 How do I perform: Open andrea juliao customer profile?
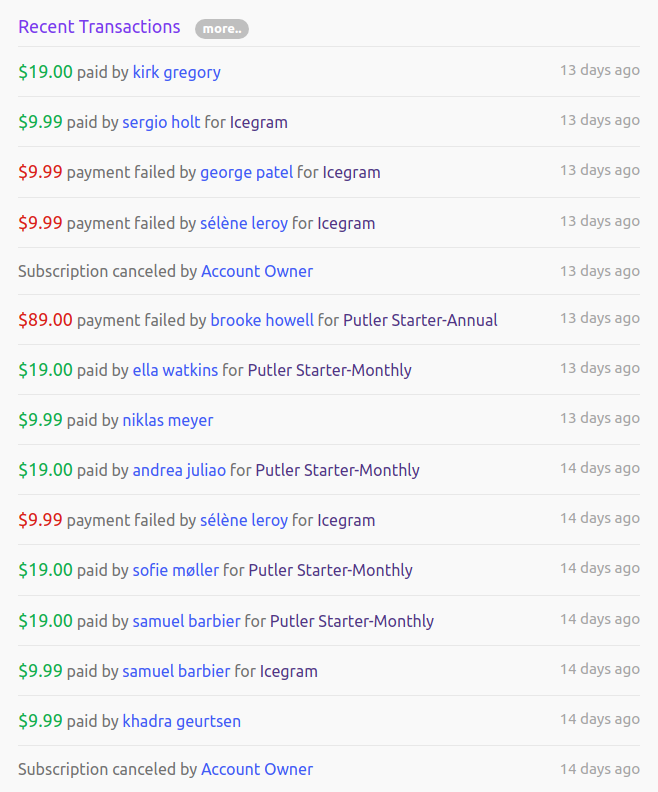click(179, 470)
